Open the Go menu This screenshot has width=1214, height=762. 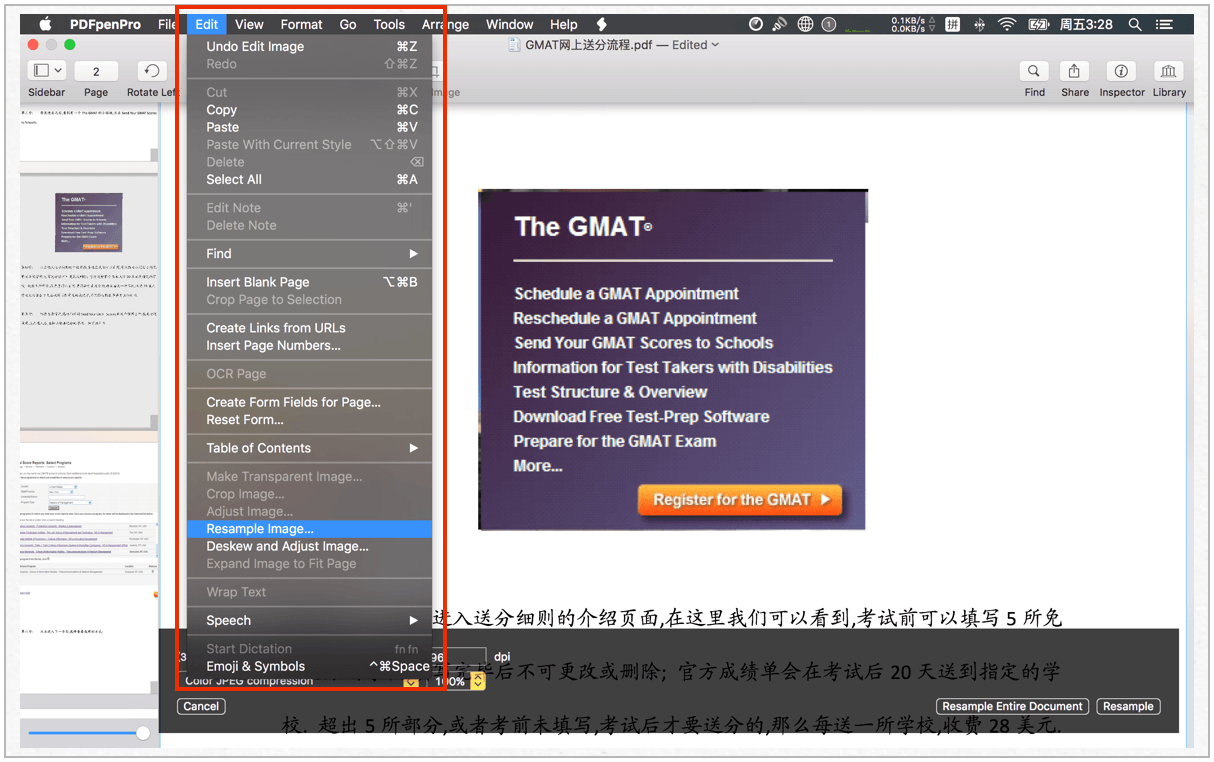point(348,24)
